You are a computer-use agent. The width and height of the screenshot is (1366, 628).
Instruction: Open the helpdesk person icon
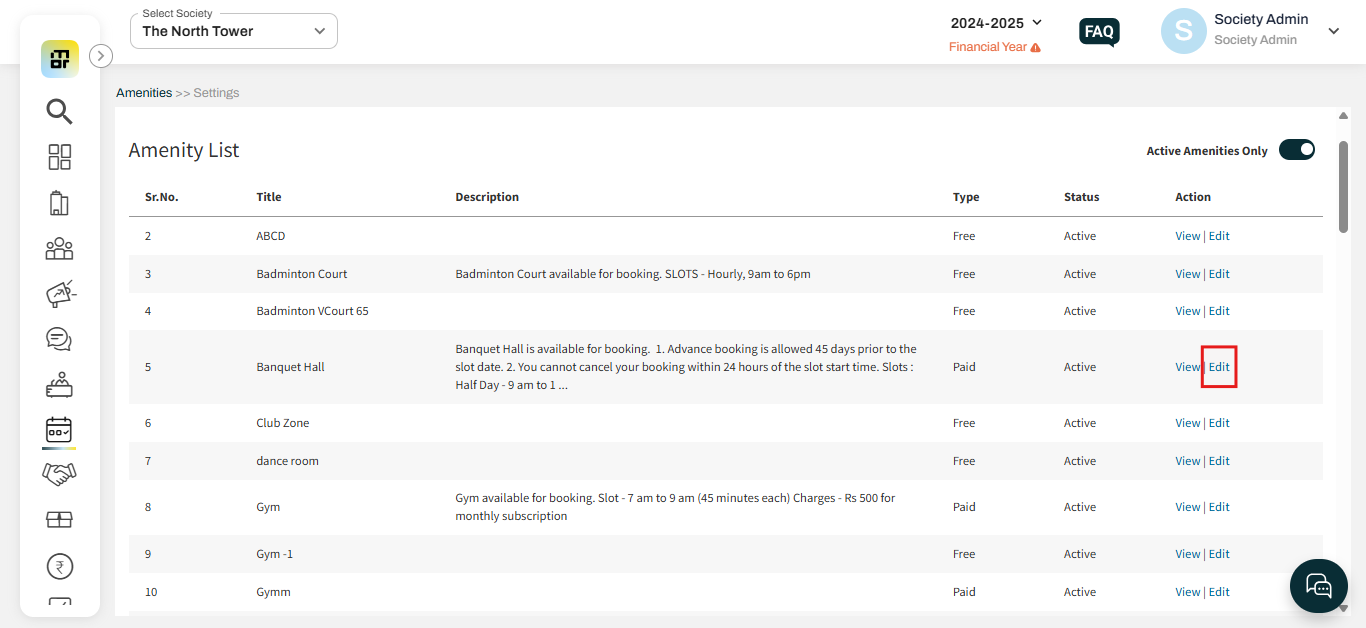pyautogui.click(x=60, y=385)
